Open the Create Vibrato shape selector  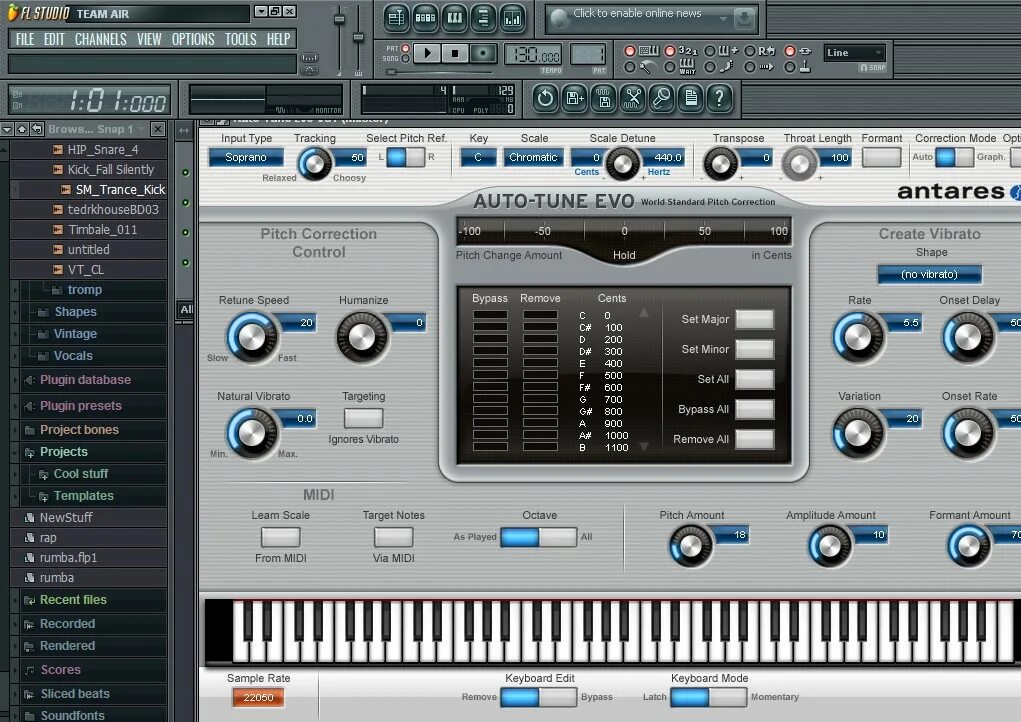coord(929,274)
